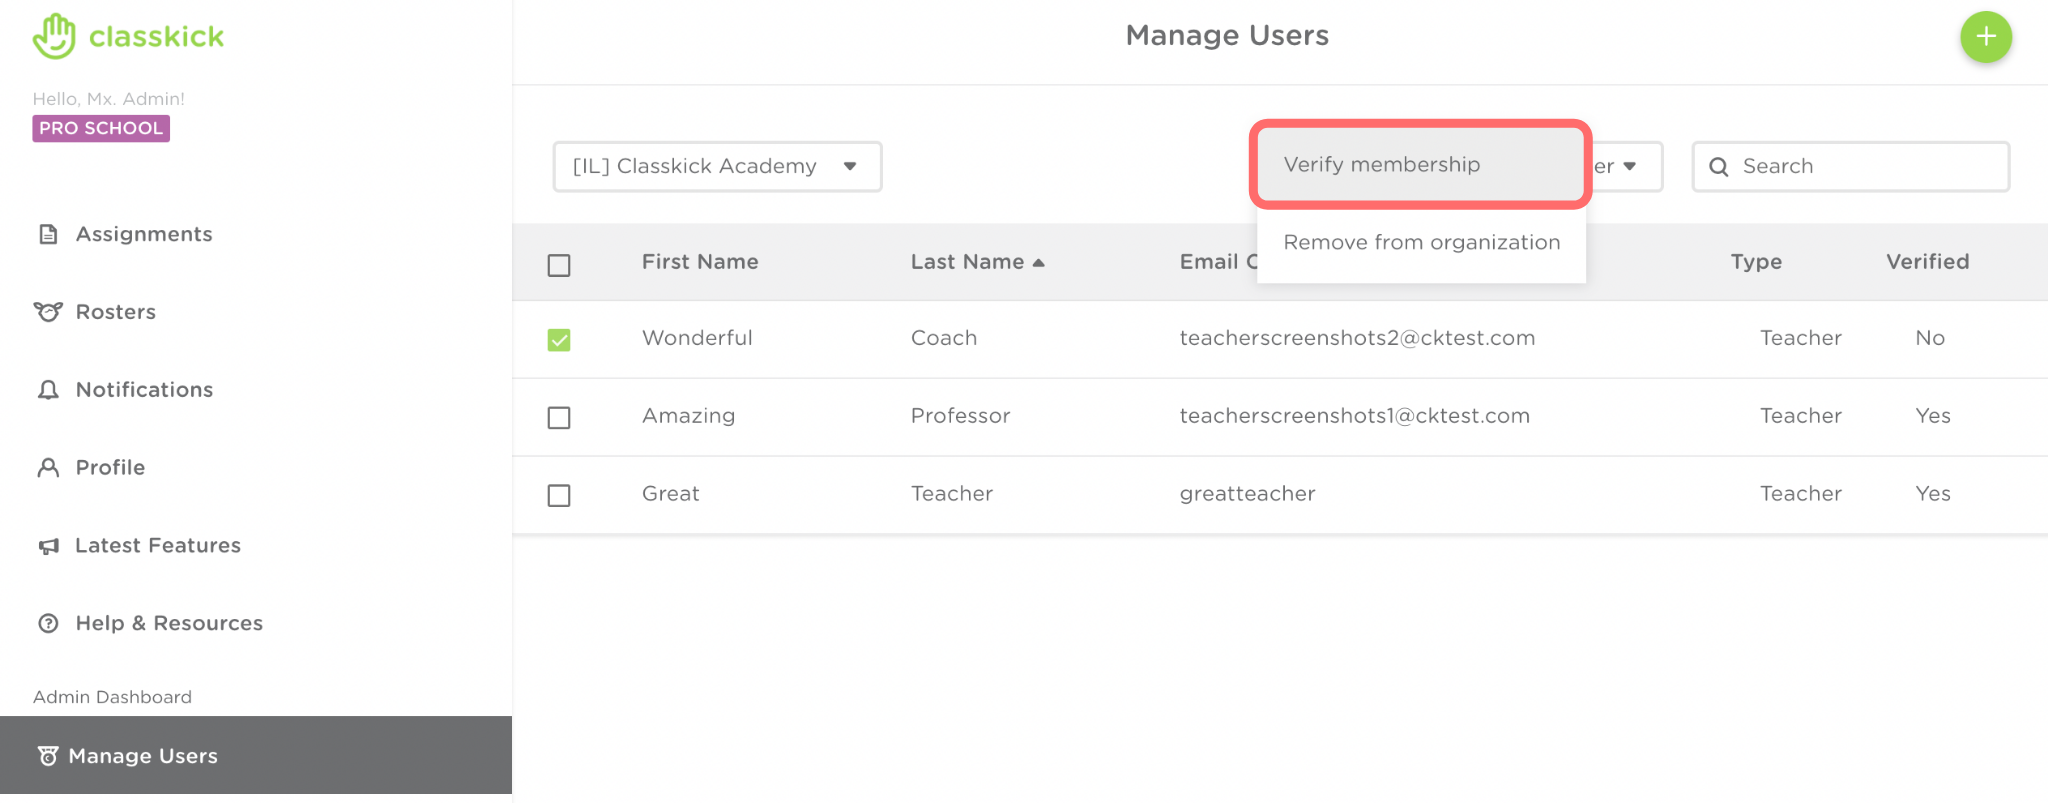Viewport: 2048px width, 803px height.
Task: Click the partially hidden dropdown arrow near Search
Action: (x=1628, y=166)
